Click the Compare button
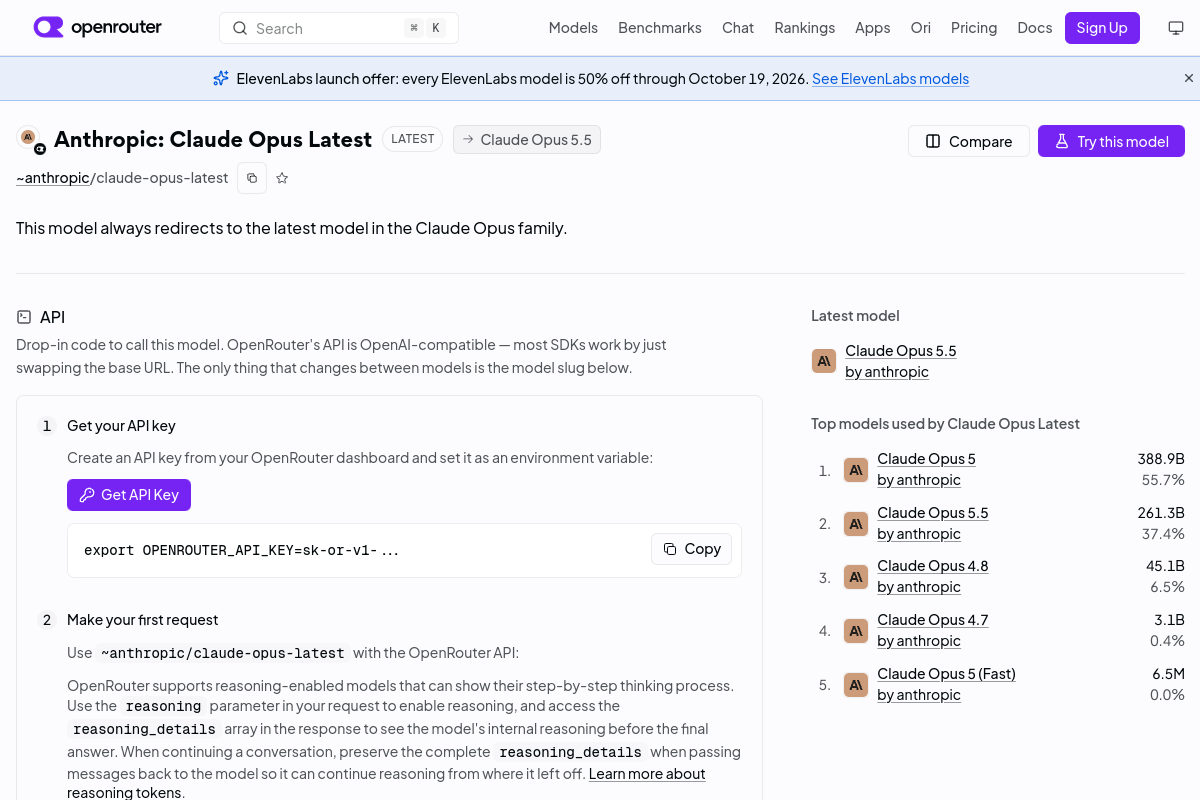The height and width of the screenshot is (800, 1200). (969, 141)
